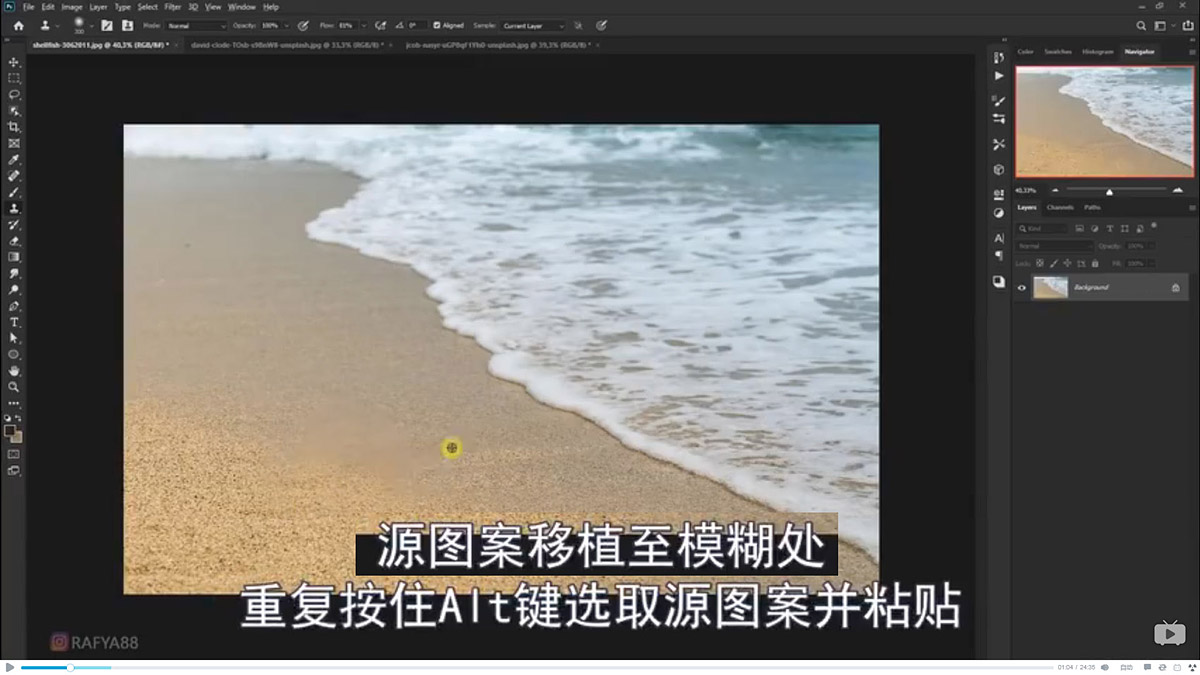
Task: Hide the Background layer visibility
Action: point(1021,287)
